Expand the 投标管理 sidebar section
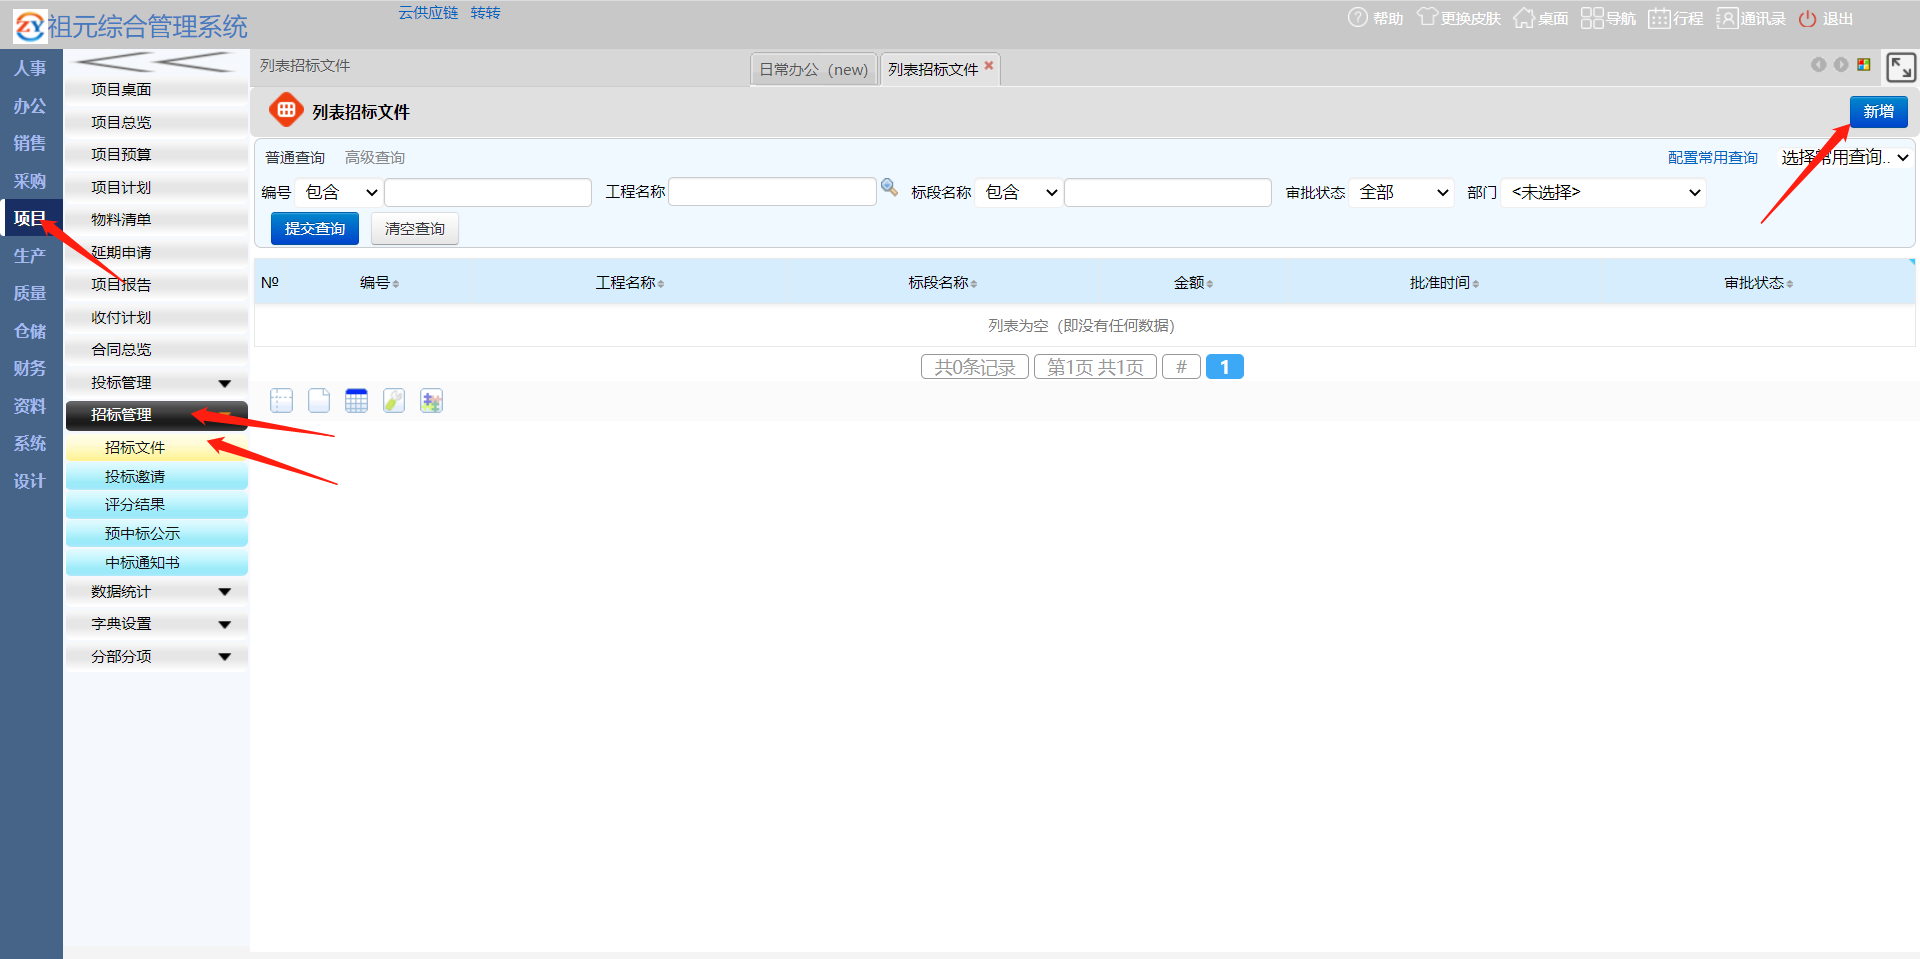The height and width of the screenshot is (959, 1920). tap(156, 383)
